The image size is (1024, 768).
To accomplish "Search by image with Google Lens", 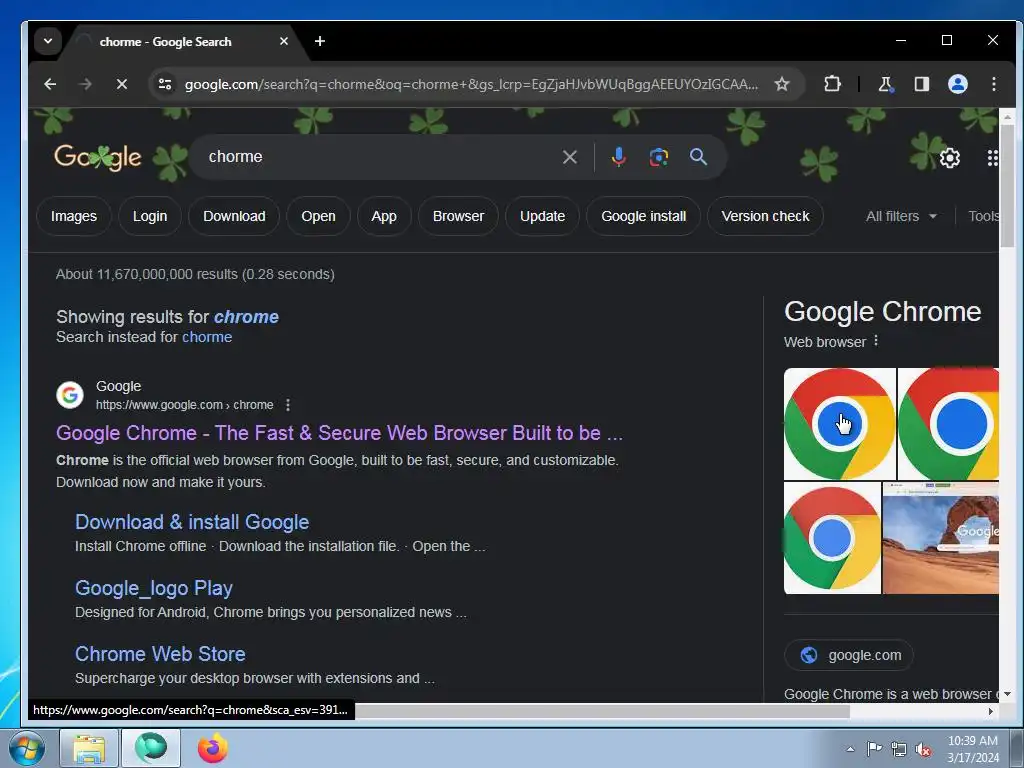I will click(x=658, y=157).
